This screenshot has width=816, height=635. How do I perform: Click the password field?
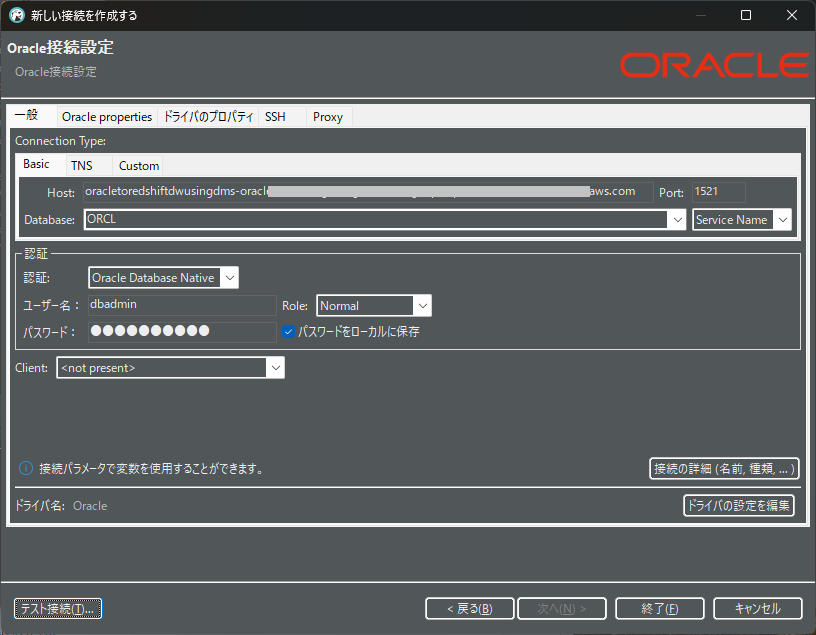pyautogui.click(x=182, y=332)
